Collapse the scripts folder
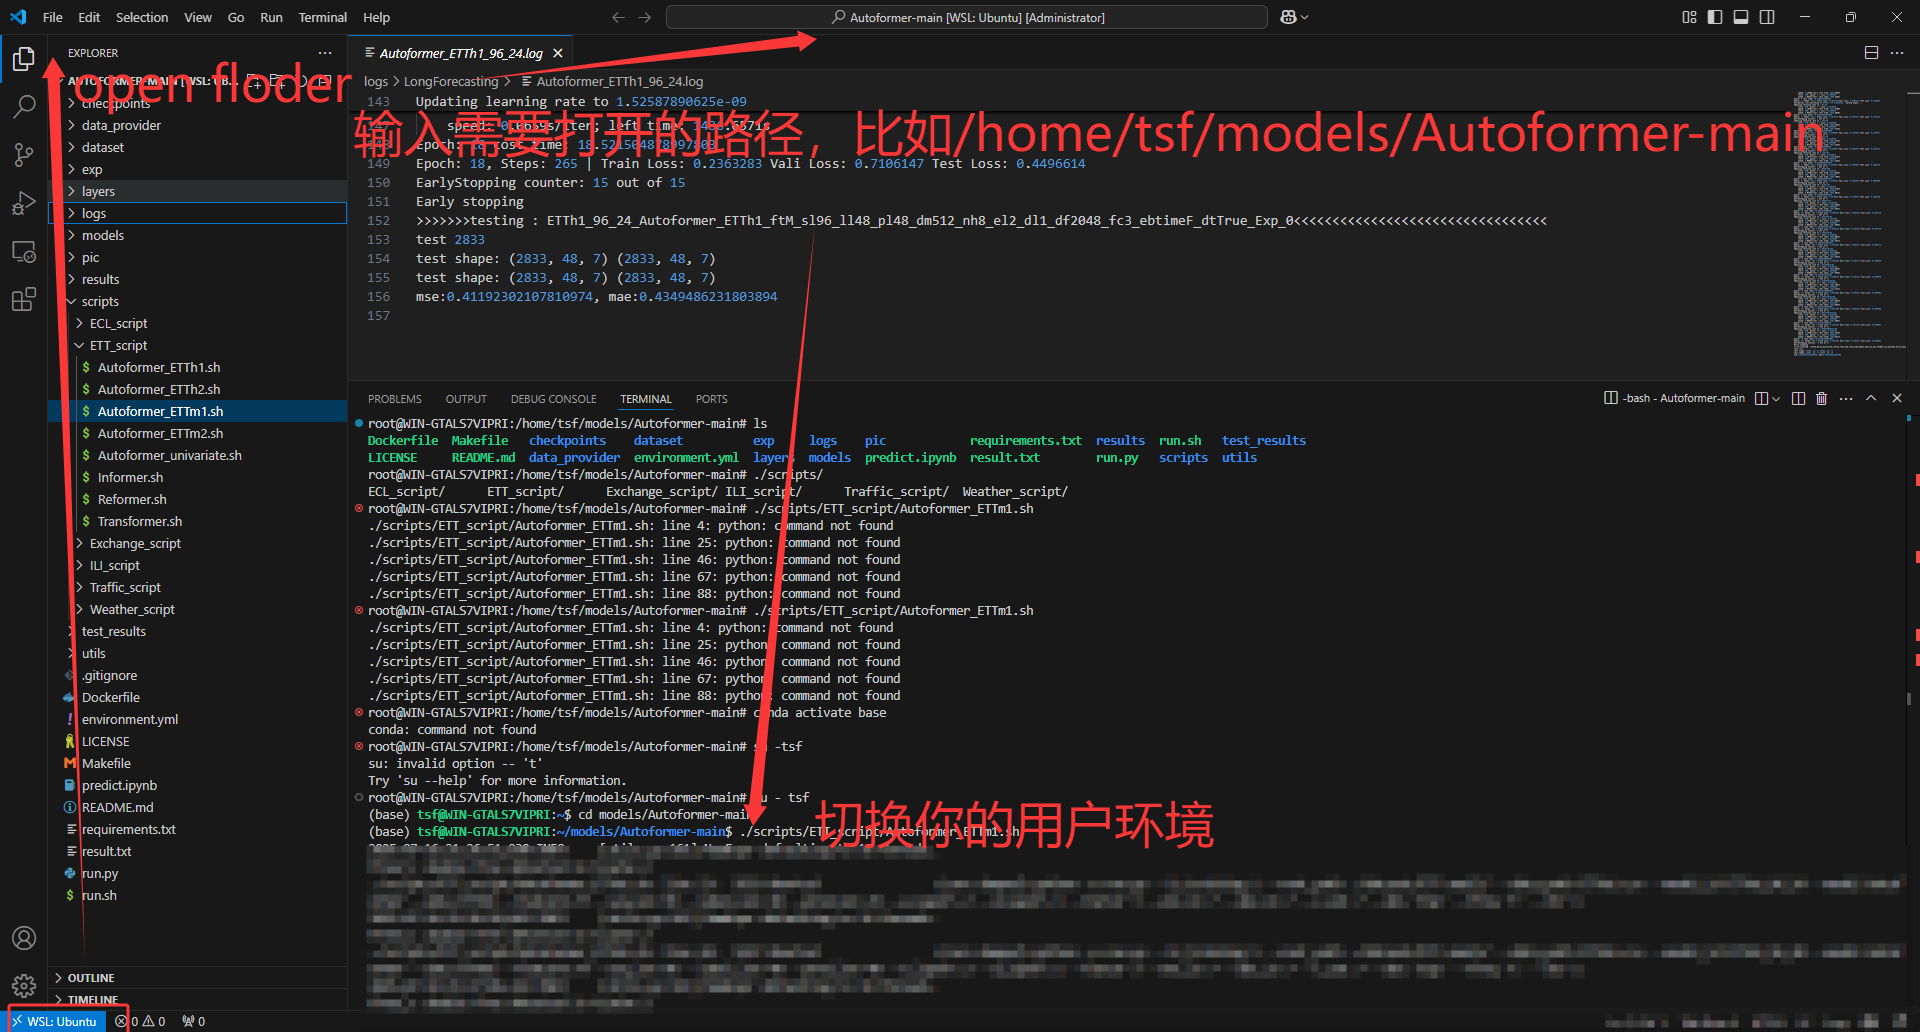This screenshot has width=1920, height=1032. 197,301
